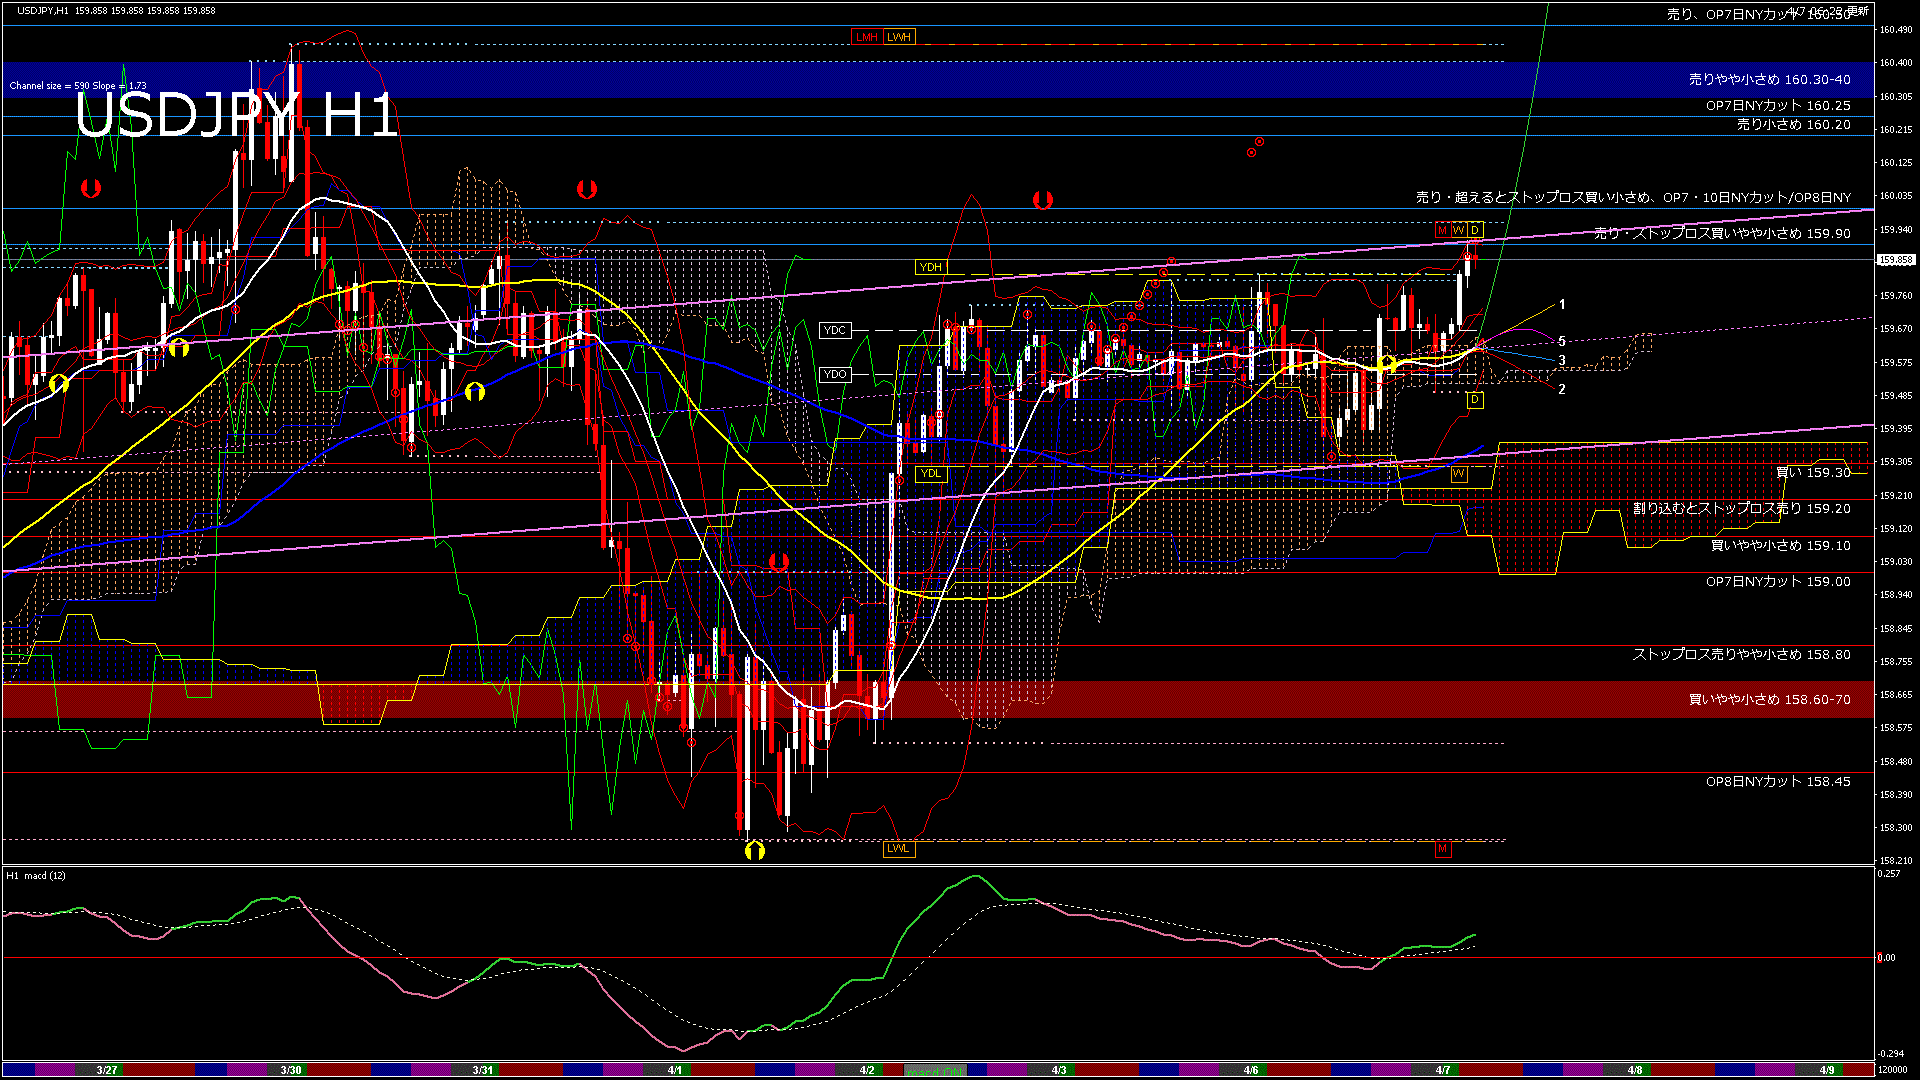Select the YDC yesterday-close label
The height and width of the screenshot is (1080, 1920).
pyautogui.click(x=834, y=330)
